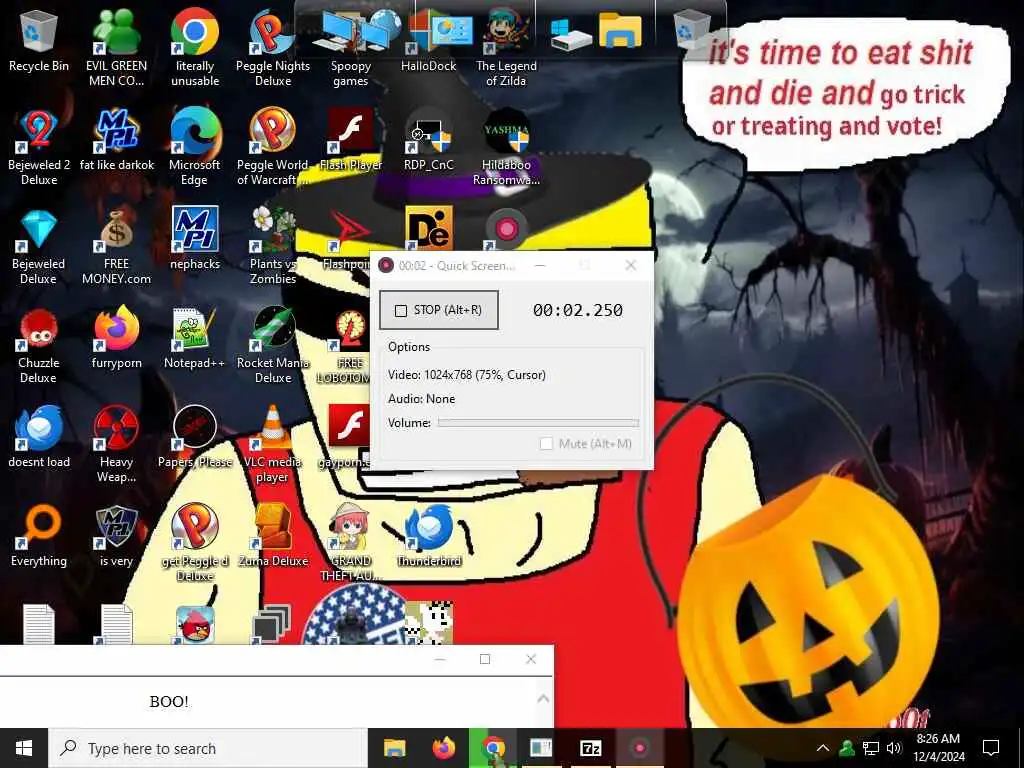The image size is (1024, 768).
Task: Open the clock showing 8:26 AM
Action: (x=938, y=748)
